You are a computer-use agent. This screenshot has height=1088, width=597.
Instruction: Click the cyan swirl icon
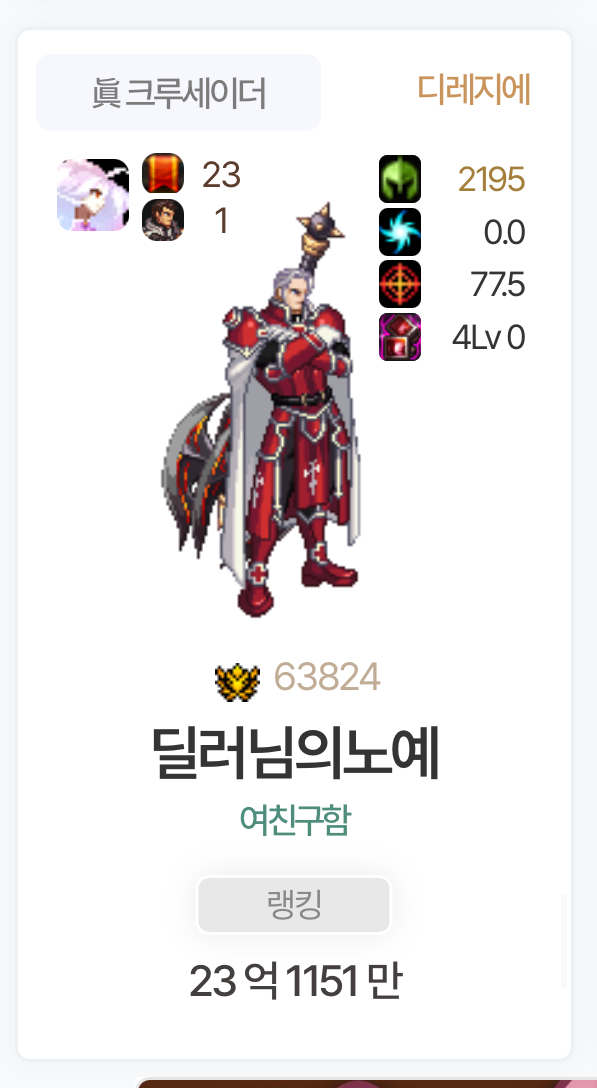click(x=400, y=232)
